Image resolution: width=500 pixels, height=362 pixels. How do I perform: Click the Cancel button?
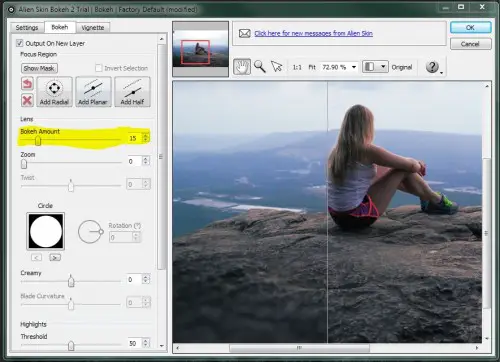[470, 44]
